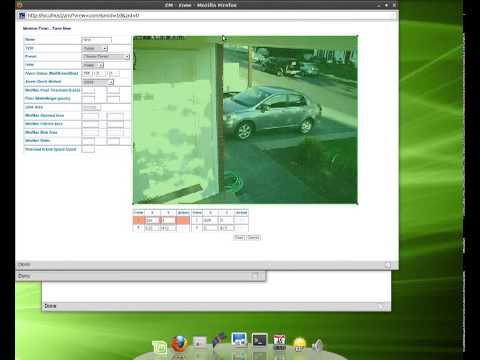The image size is (480, 360).
Task: Open the yellow weather icon in dock
Action: click(299, 344)
